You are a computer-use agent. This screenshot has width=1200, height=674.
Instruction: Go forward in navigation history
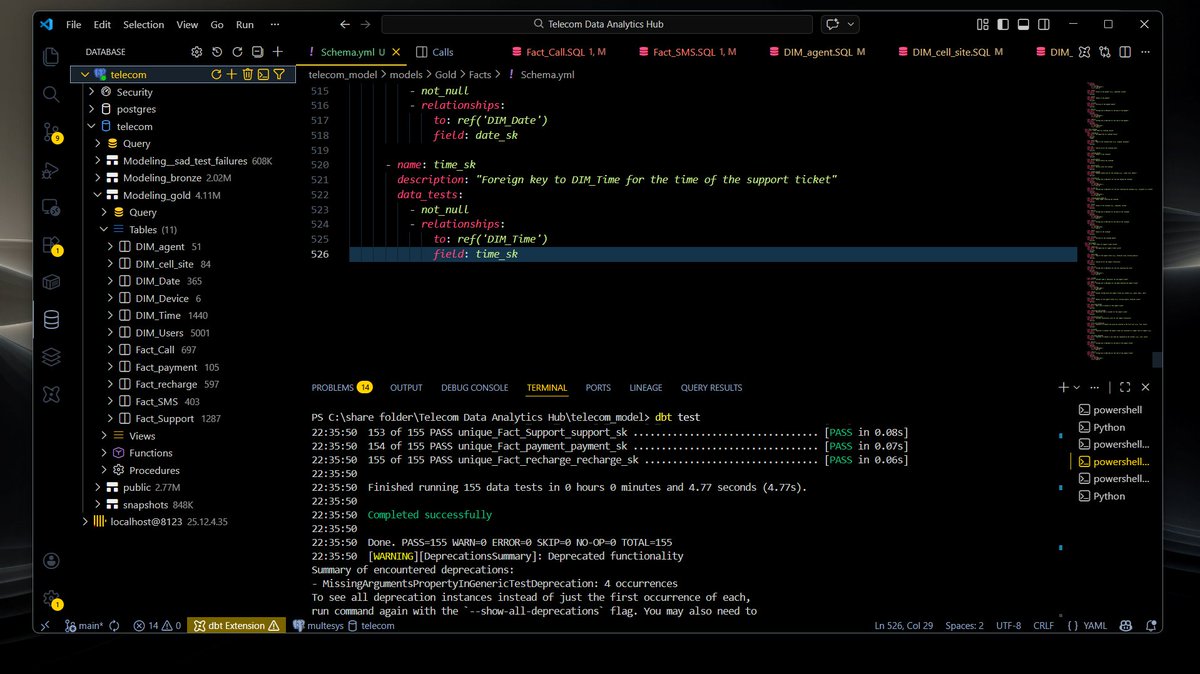click(x=366, y=24)
